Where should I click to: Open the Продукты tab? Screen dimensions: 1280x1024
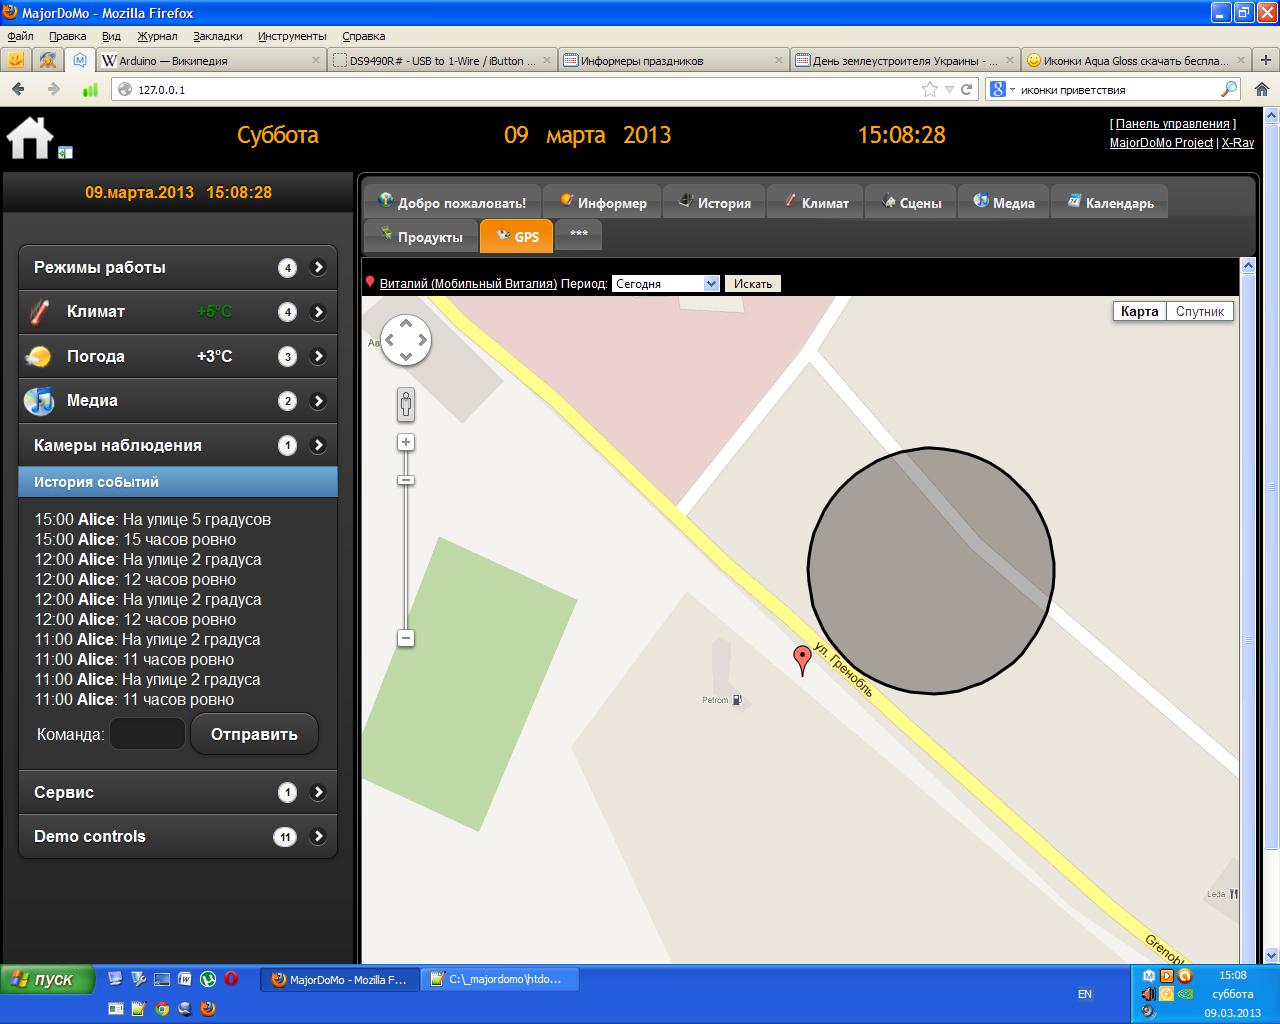420,236
